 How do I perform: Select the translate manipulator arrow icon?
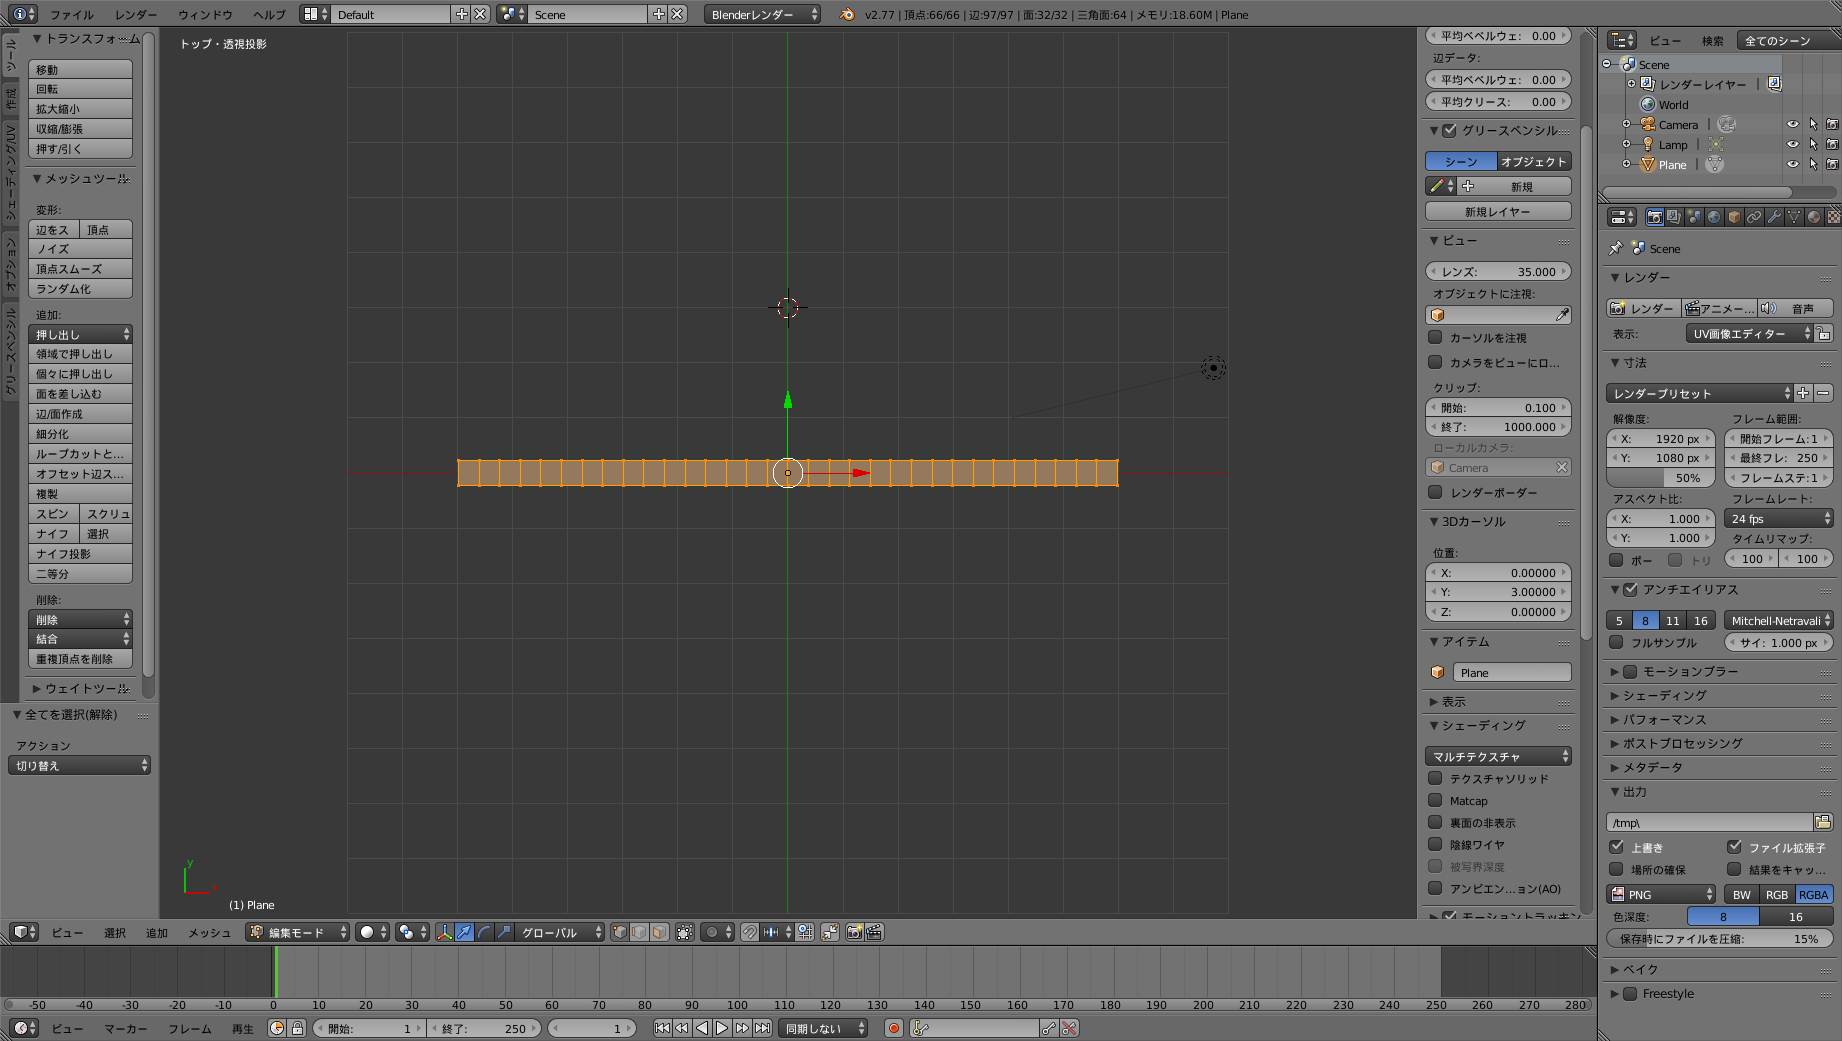pyautogui.click(x=464, y=932)
